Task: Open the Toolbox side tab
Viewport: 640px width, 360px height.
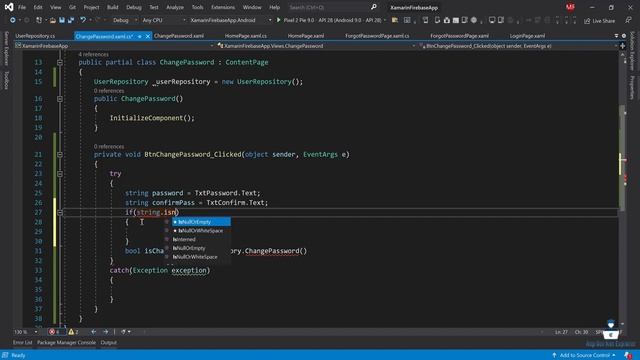Action: 6,80
